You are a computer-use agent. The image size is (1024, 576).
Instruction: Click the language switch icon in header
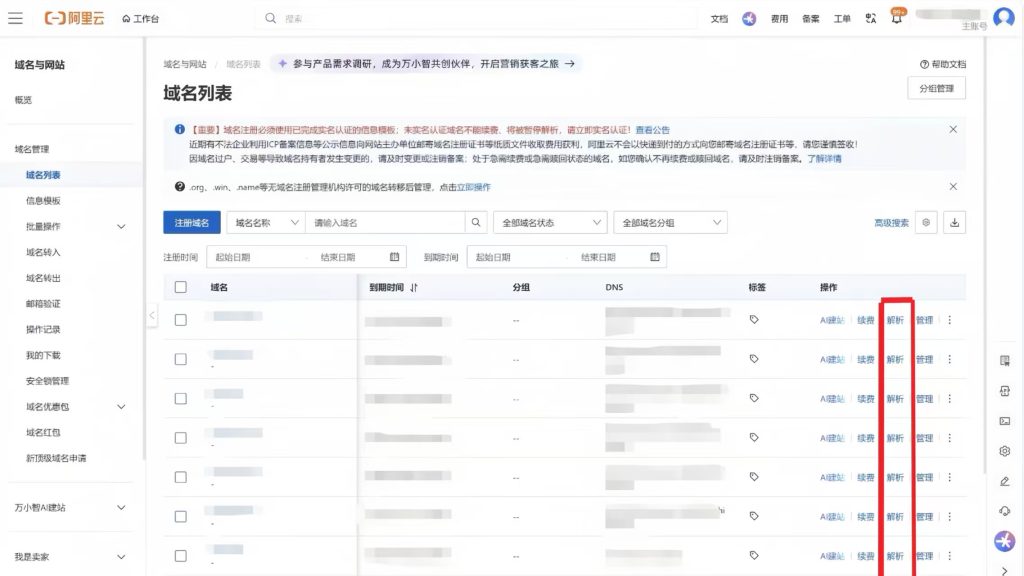(x=870, y=18)
